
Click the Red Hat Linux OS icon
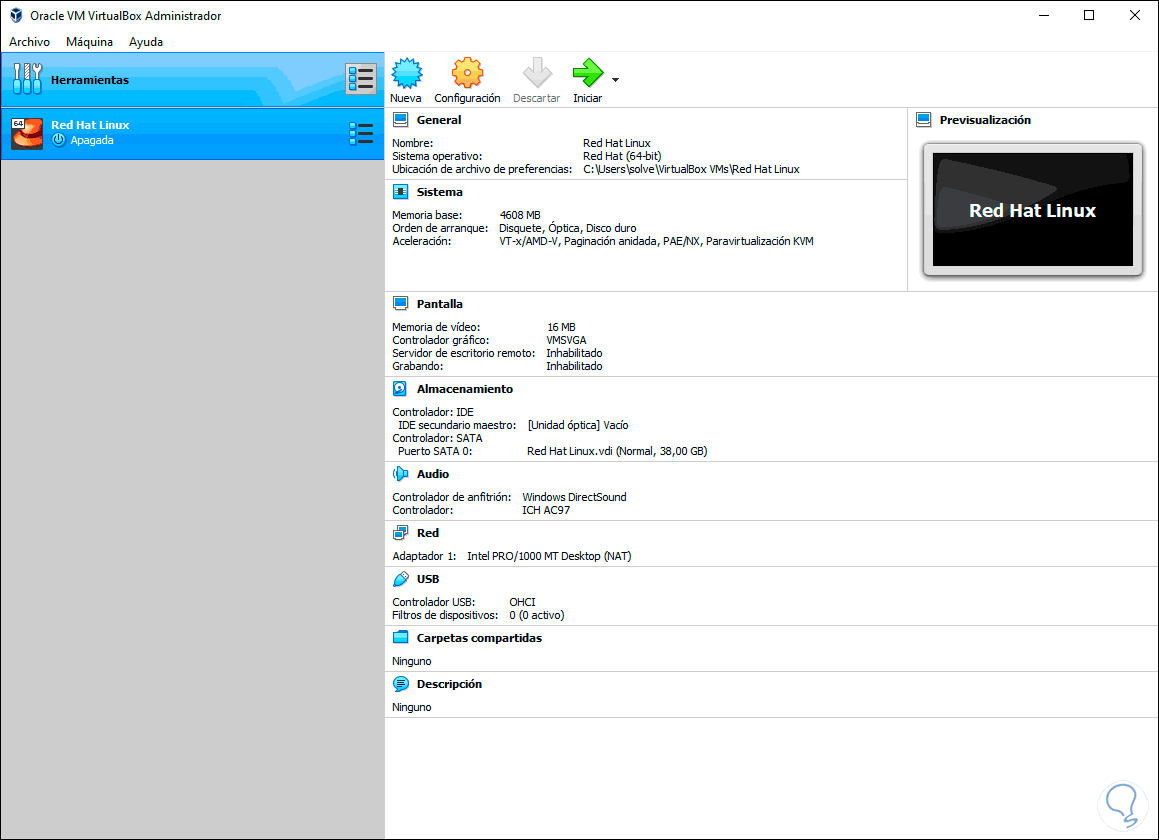pos(27,134)
